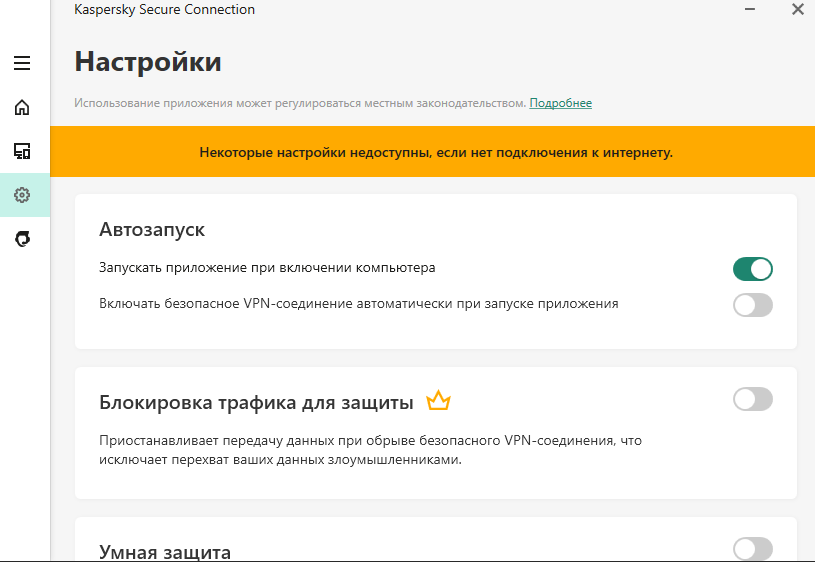815x562 pixels.
Task: Click the Kaspersky Secure Connection window title
Action: 165,9
